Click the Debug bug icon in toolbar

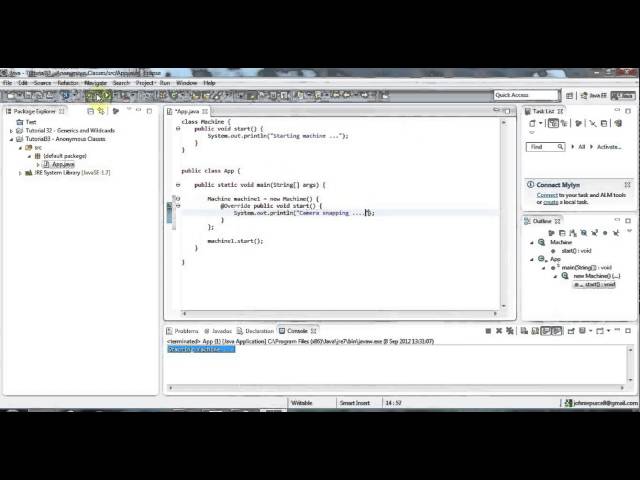point(90,96)
